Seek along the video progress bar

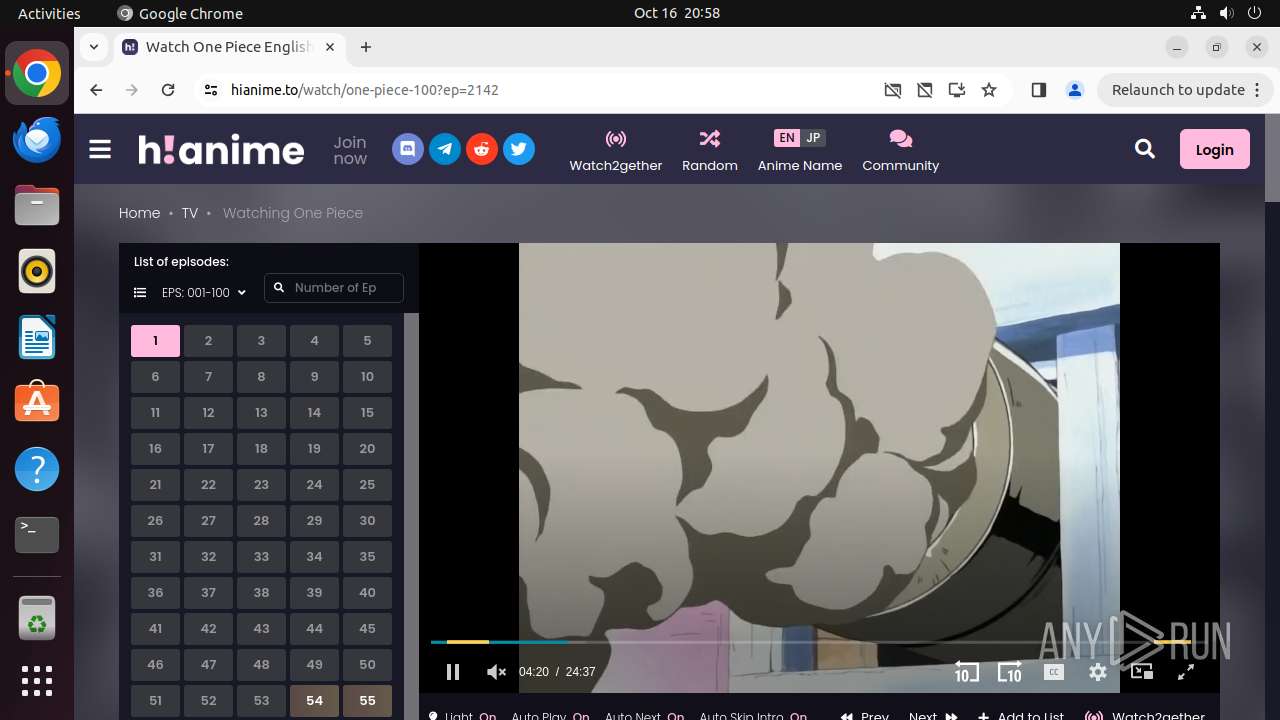[x=810, y=642]
